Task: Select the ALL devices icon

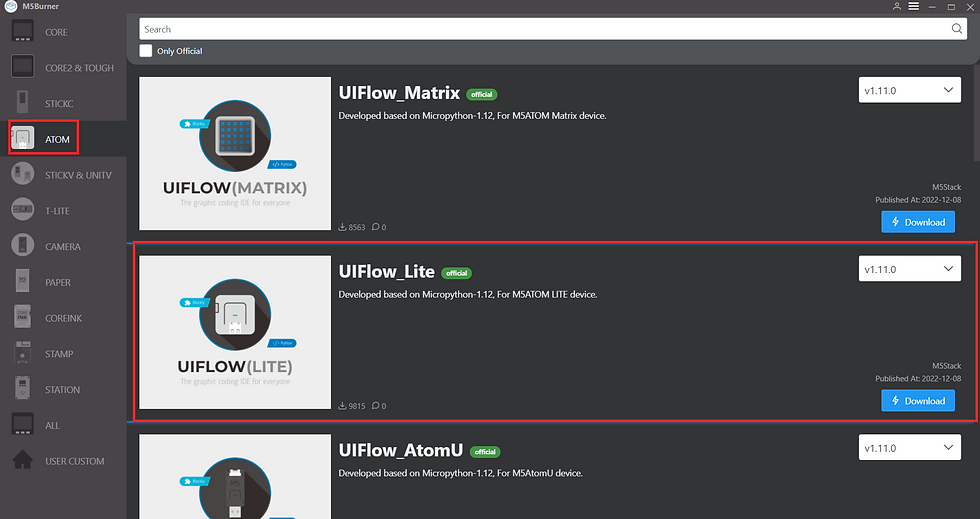Action: click(x=22, y=424)
